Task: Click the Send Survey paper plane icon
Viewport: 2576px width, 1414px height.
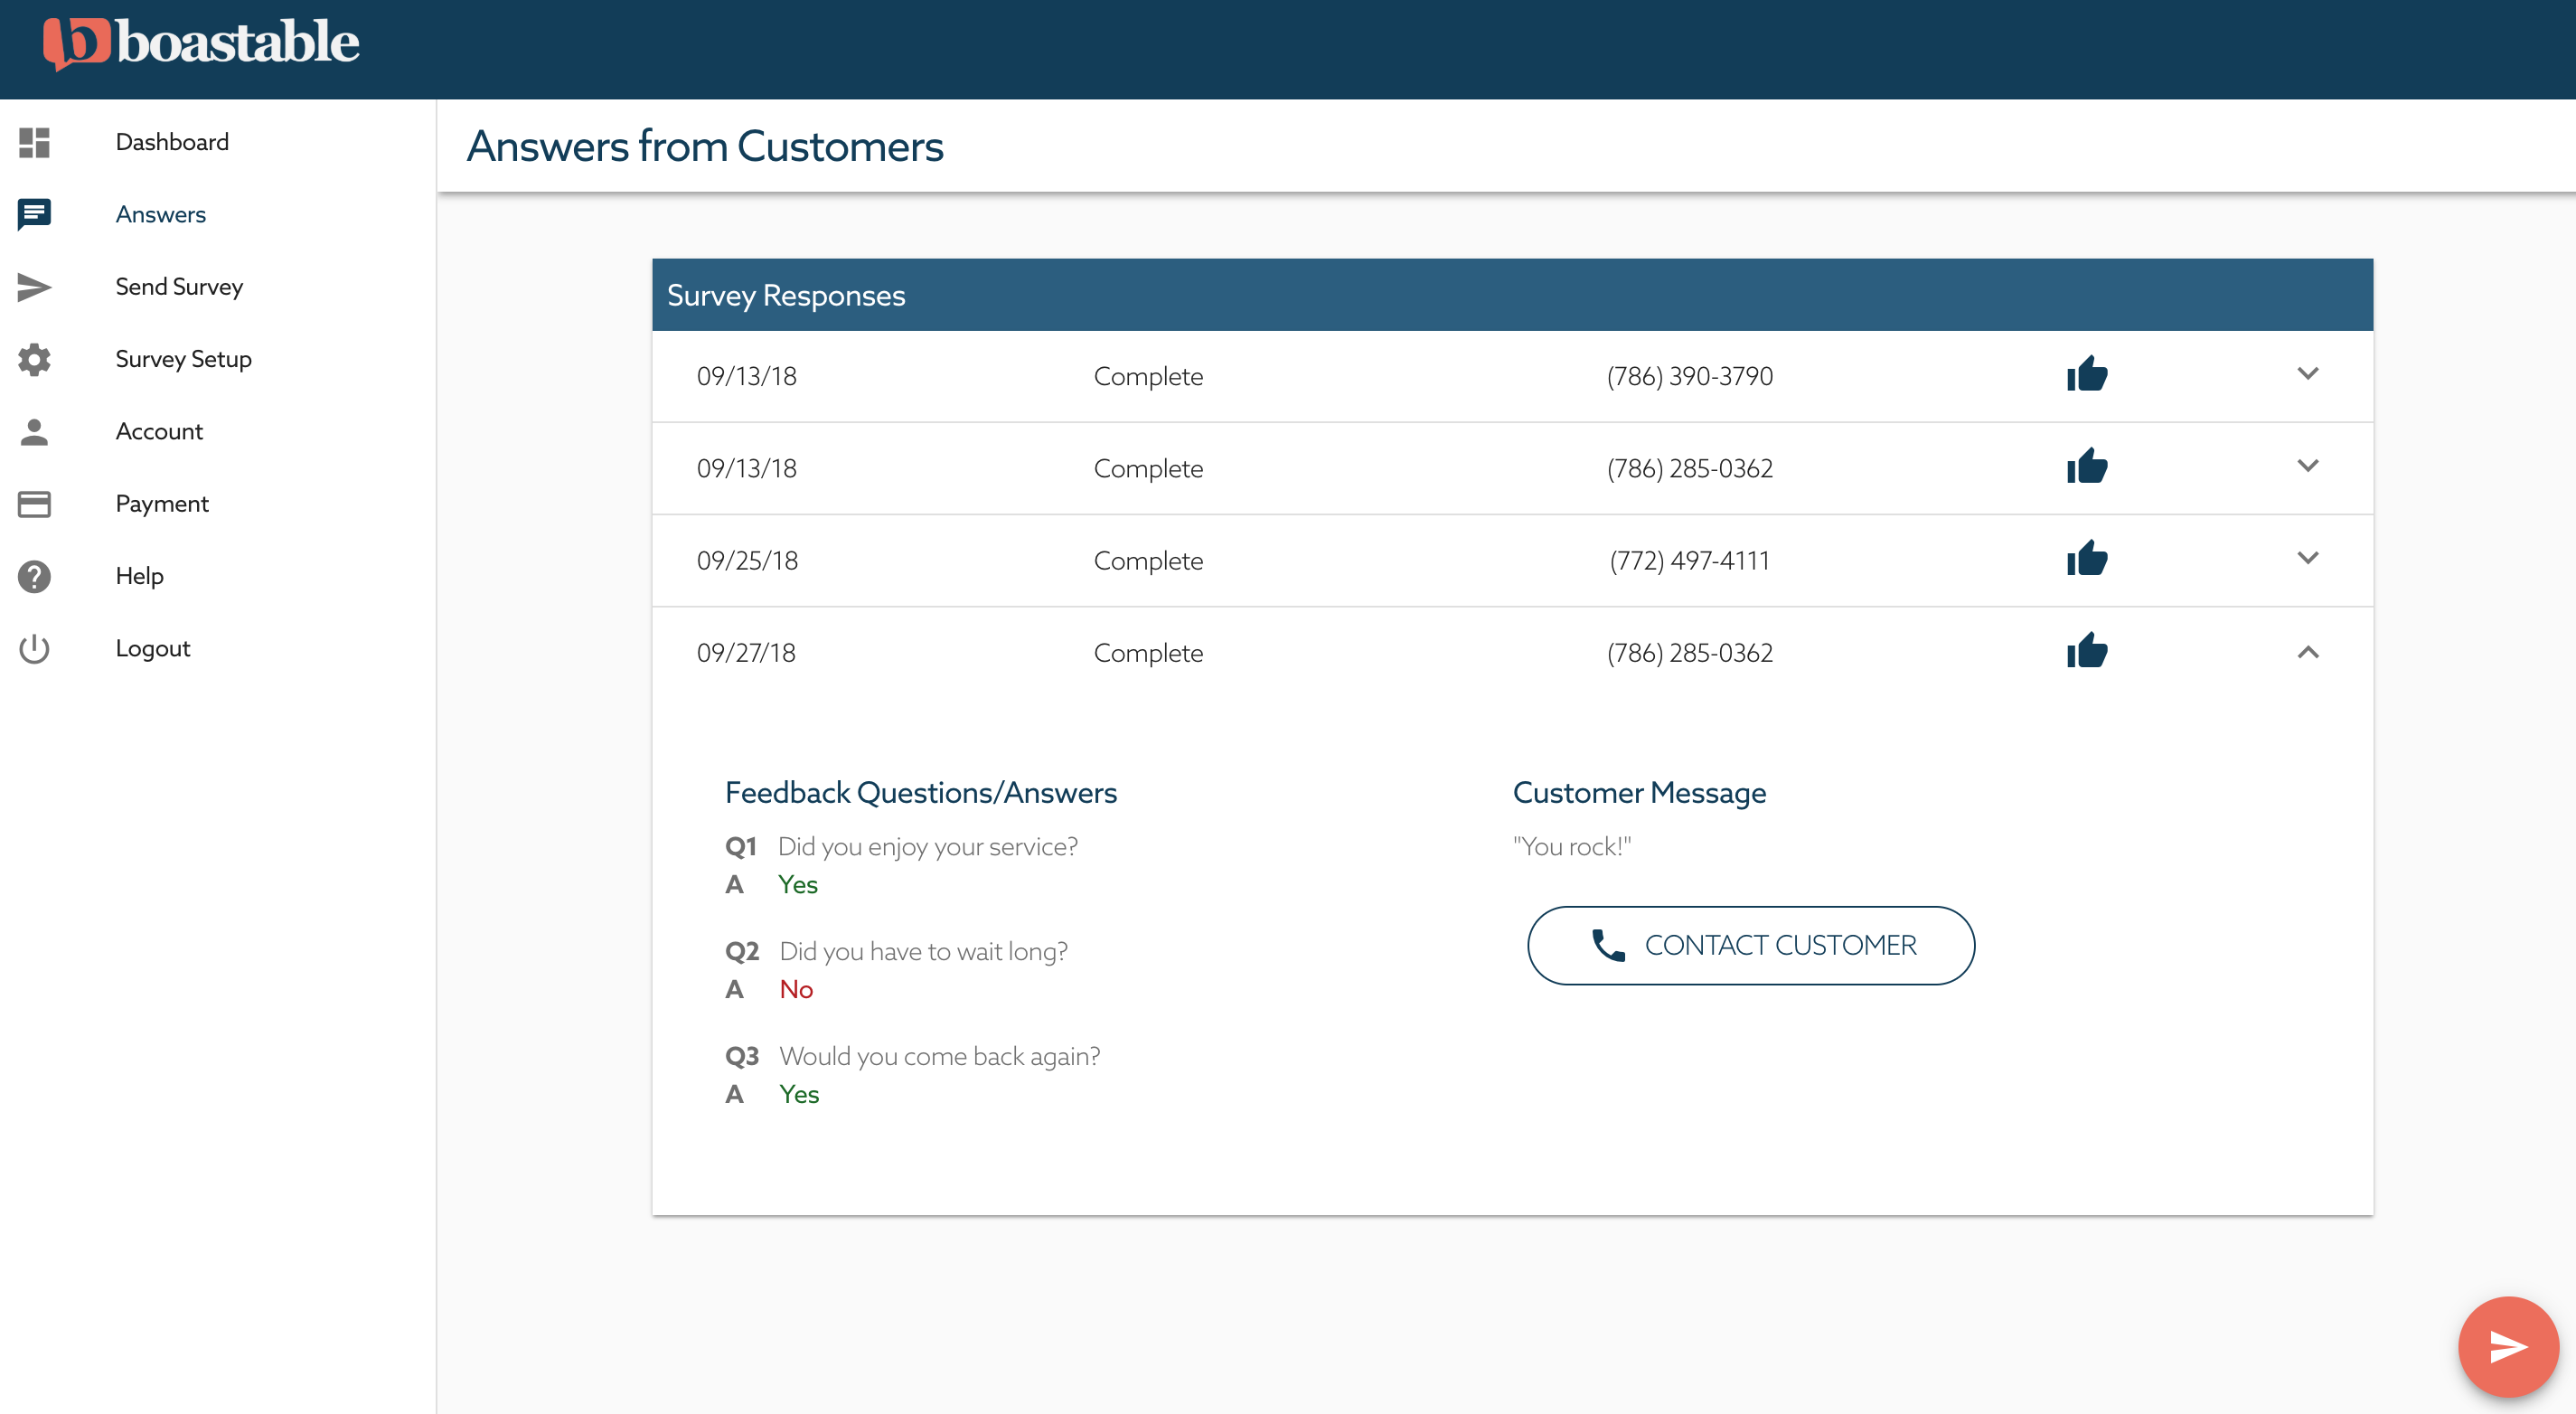Action: coord(34,287)
